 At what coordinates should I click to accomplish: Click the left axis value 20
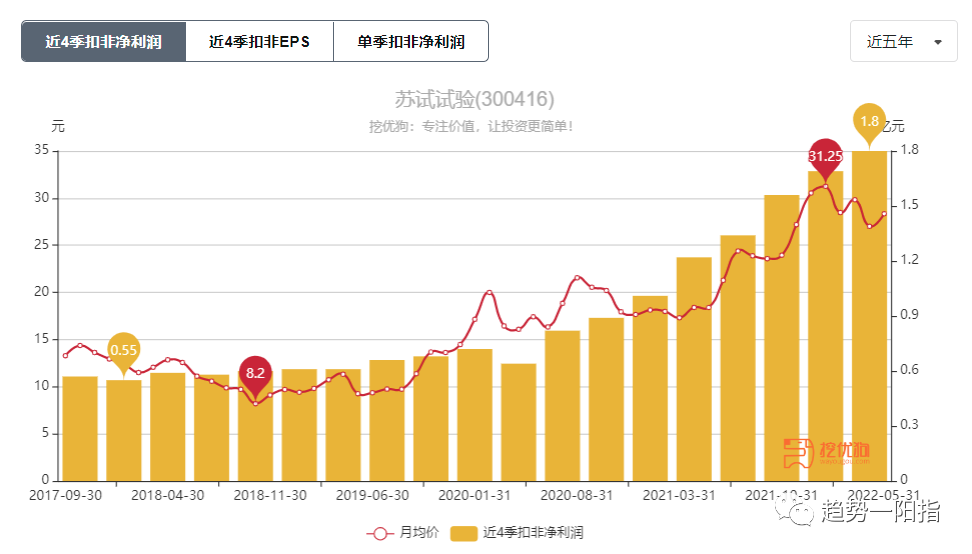[x=42, y=292]
